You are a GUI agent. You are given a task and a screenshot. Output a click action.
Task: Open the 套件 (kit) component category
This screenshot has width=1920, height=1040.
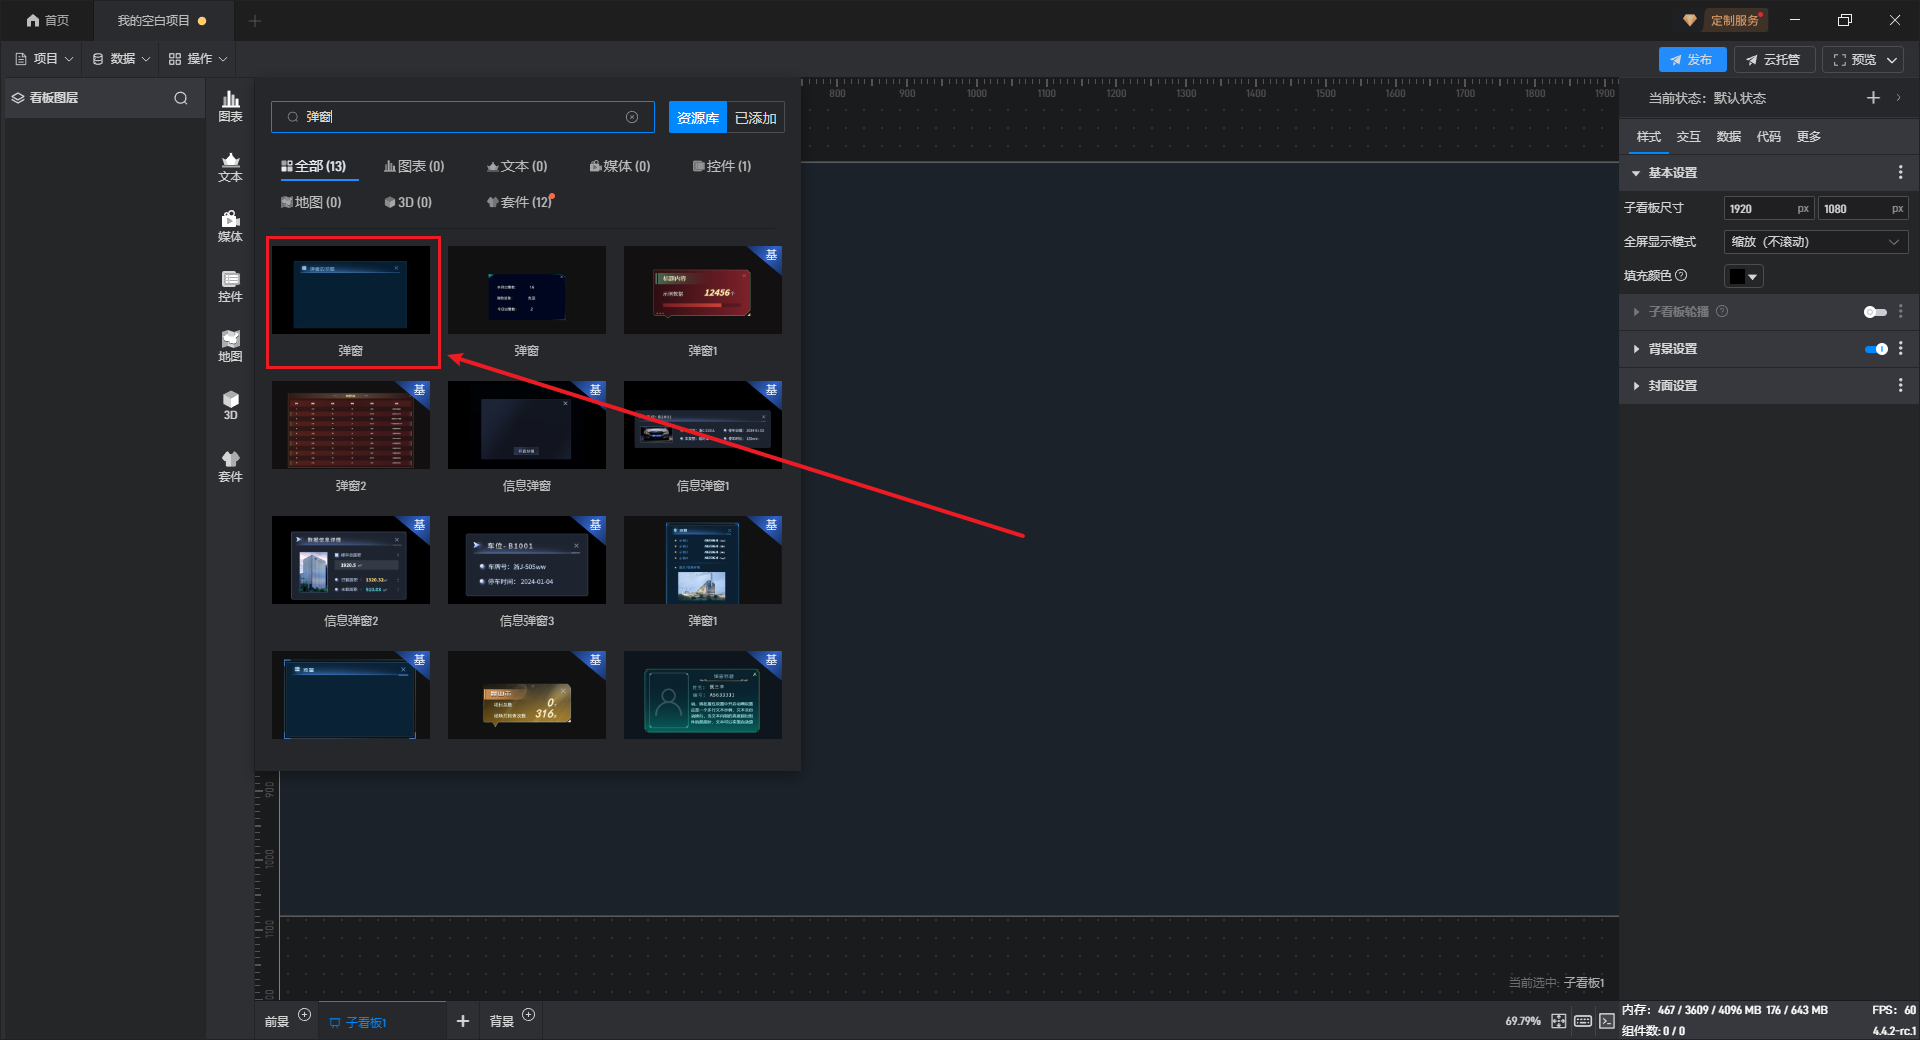click(x=230, y=466)
